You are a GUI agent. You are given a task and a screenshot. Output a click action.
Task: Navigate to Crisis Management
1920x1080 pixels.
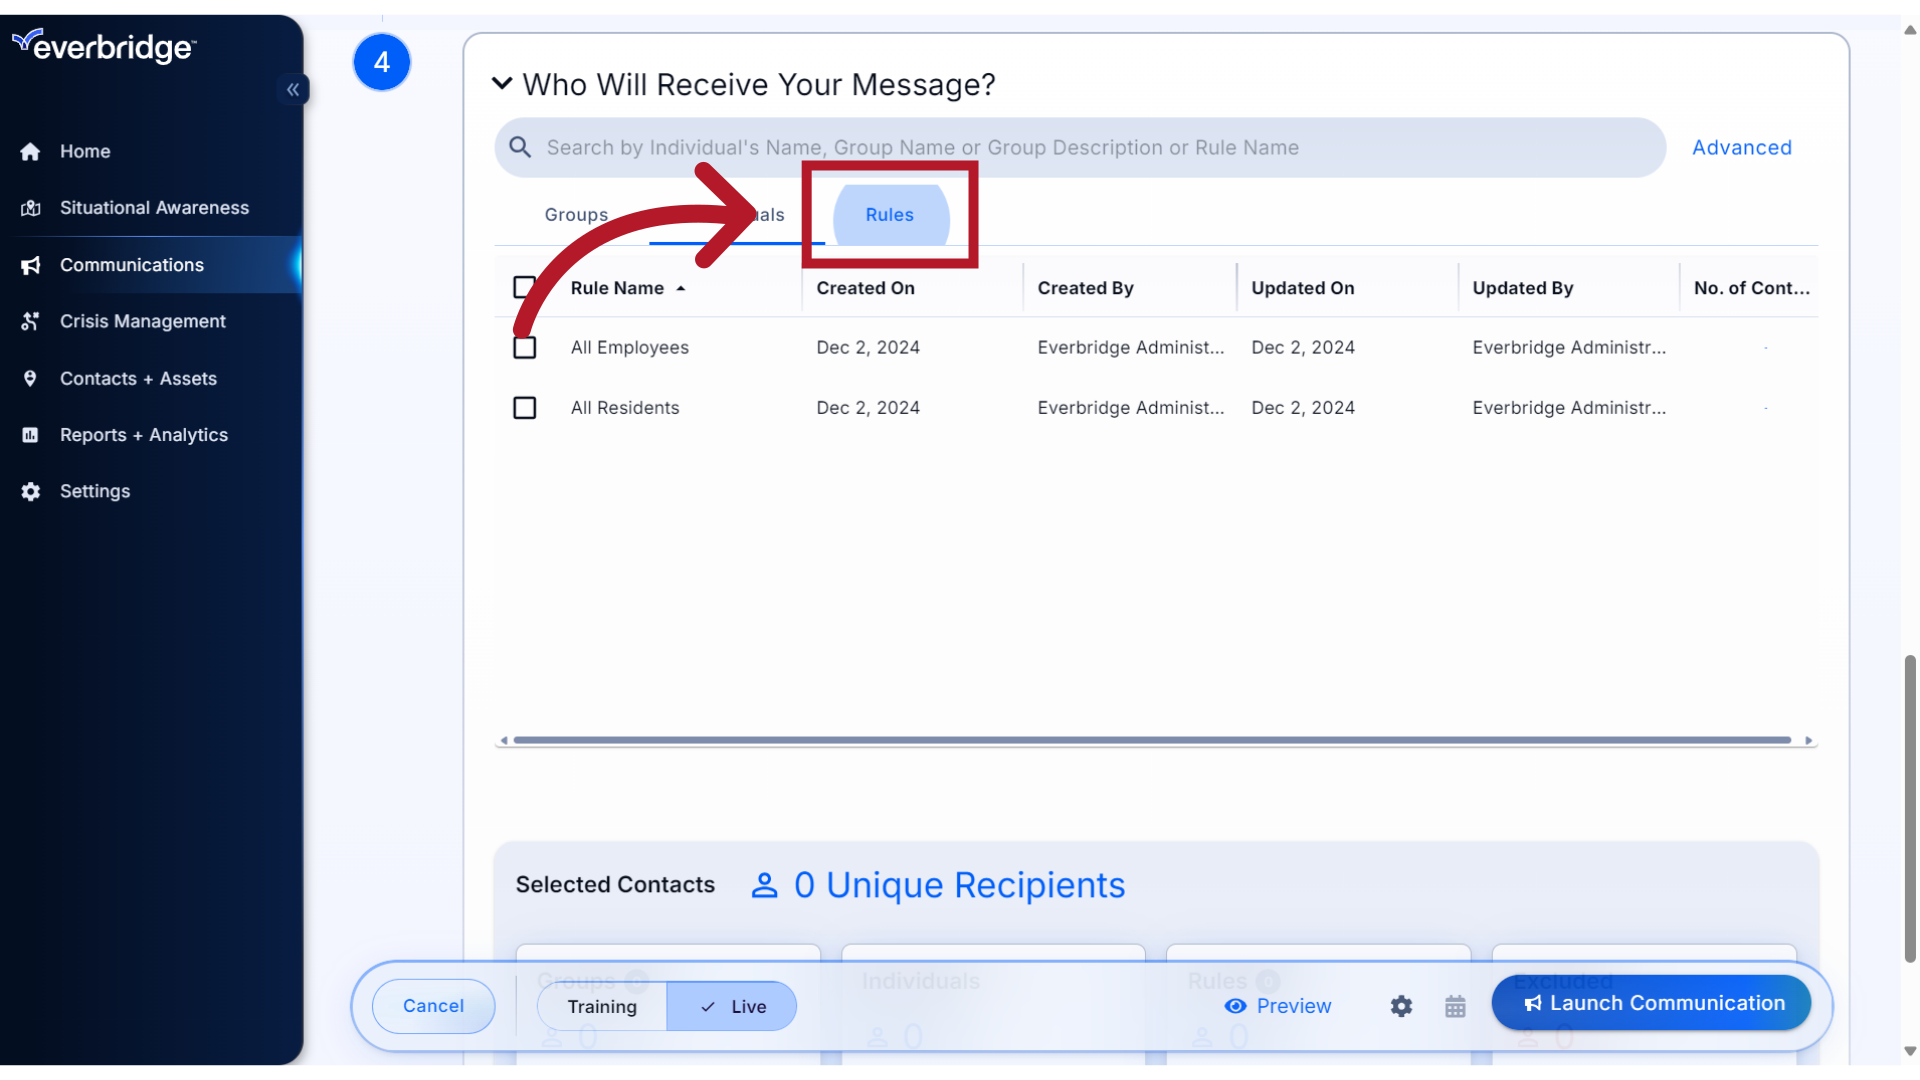(x=142, y=321)
